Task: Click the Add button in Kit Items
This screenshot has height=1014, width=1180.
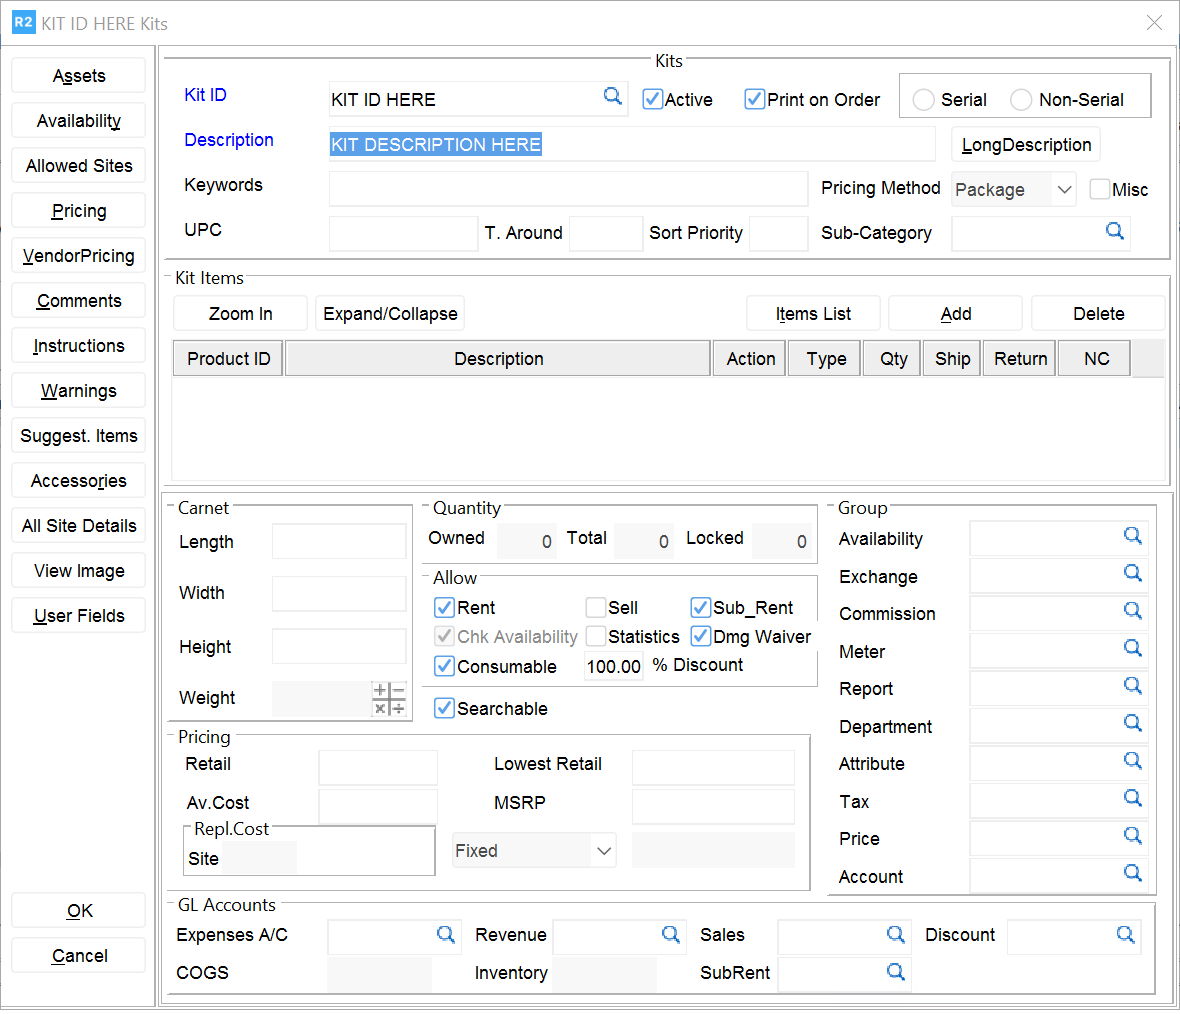Action: point(955,314)
